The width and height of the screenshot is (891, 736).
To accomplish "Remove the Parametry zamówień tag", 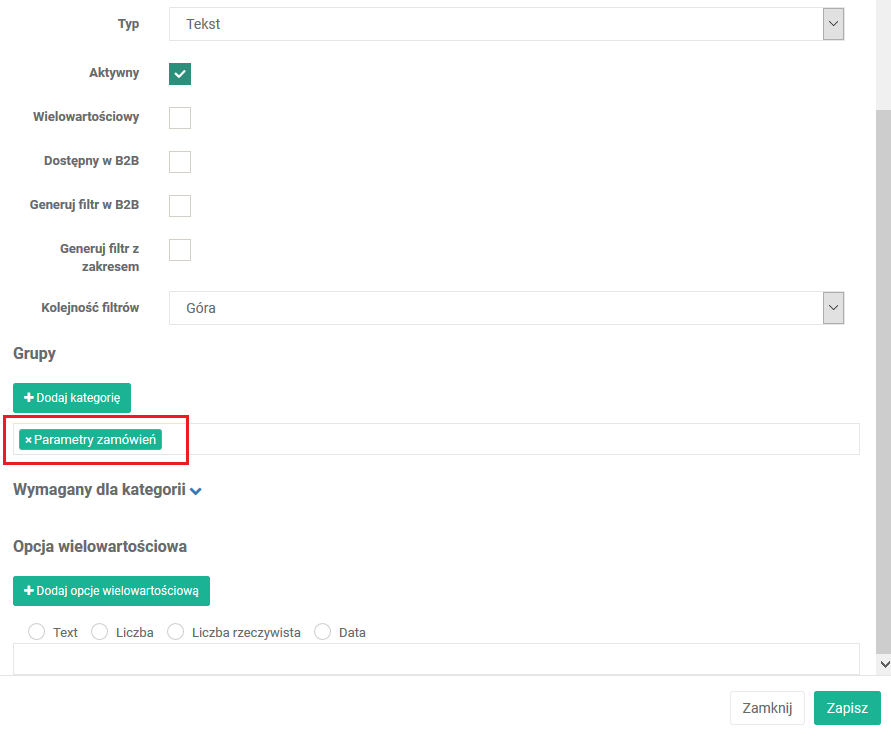I will 28,440.
